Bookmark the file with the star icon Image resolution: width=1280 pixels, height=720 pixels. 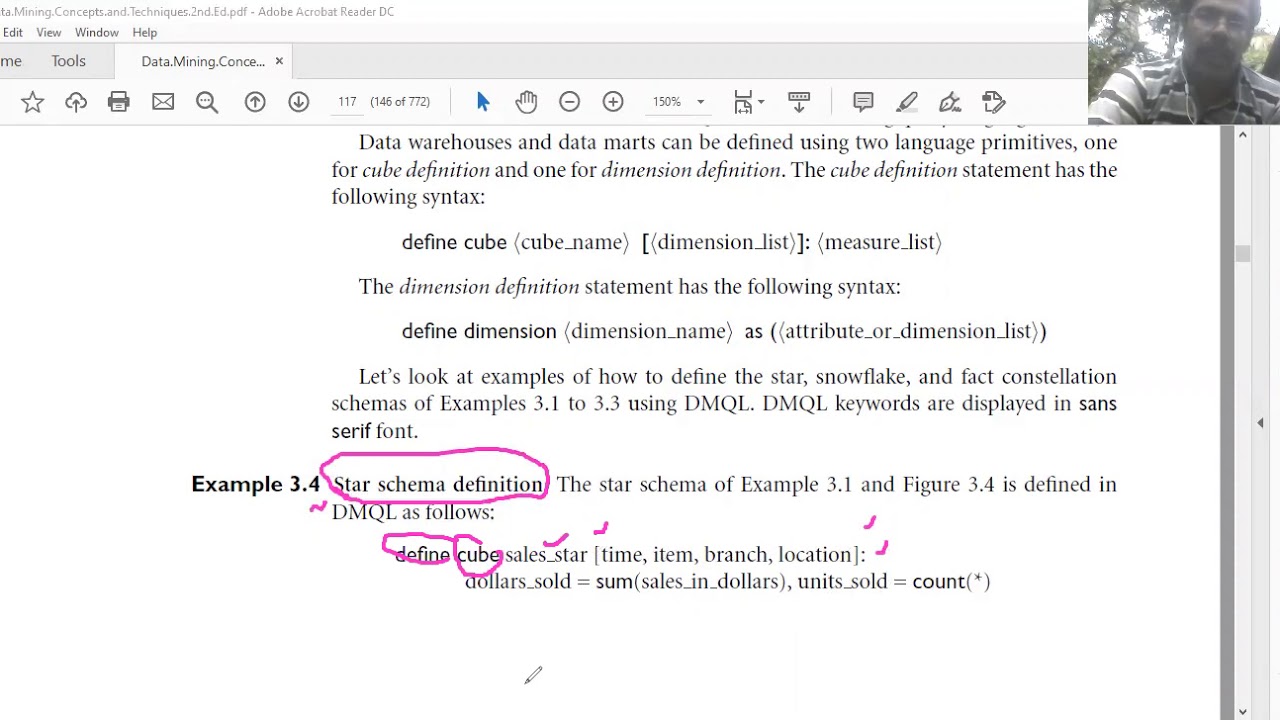(x=32, y=102)
